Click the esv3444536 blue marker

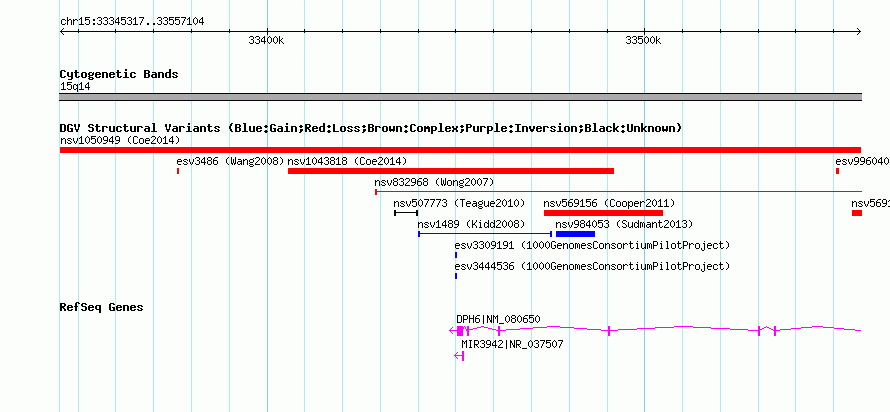click(x=456, y=276)
